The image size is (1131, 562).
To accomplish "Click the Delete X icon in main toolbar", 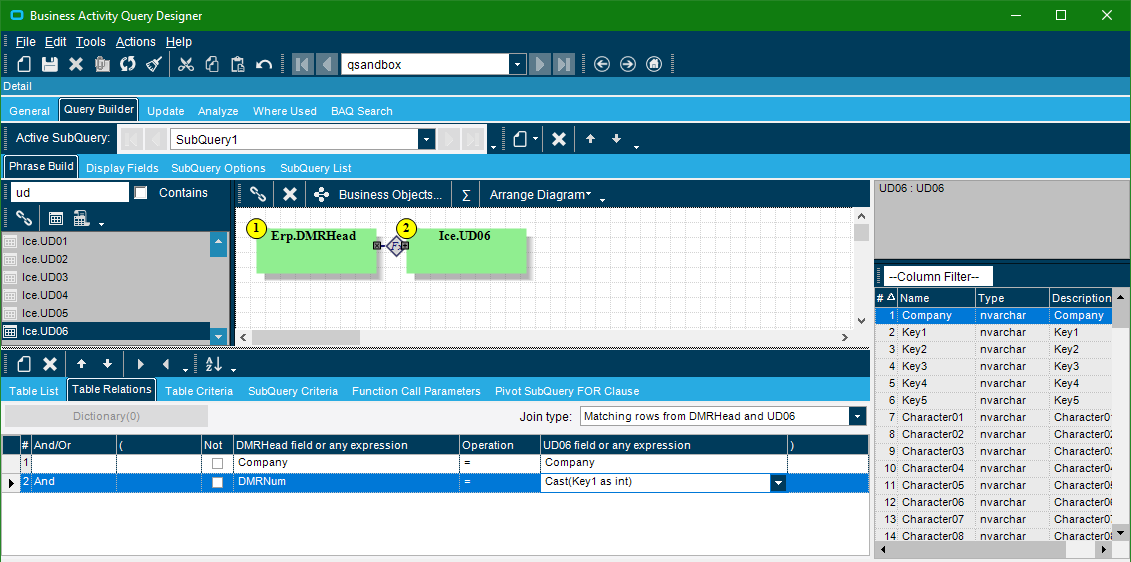I will tap(76, 64).
